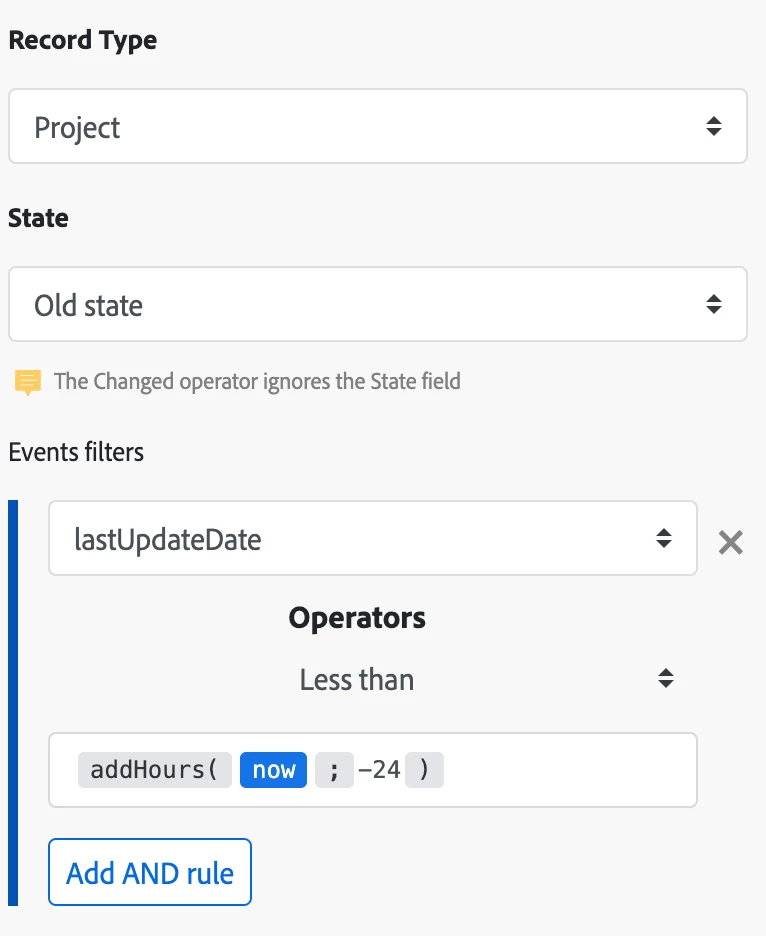
Task: Select the blue now variable token
Action: pyautogui.click(x=273, y=769)
